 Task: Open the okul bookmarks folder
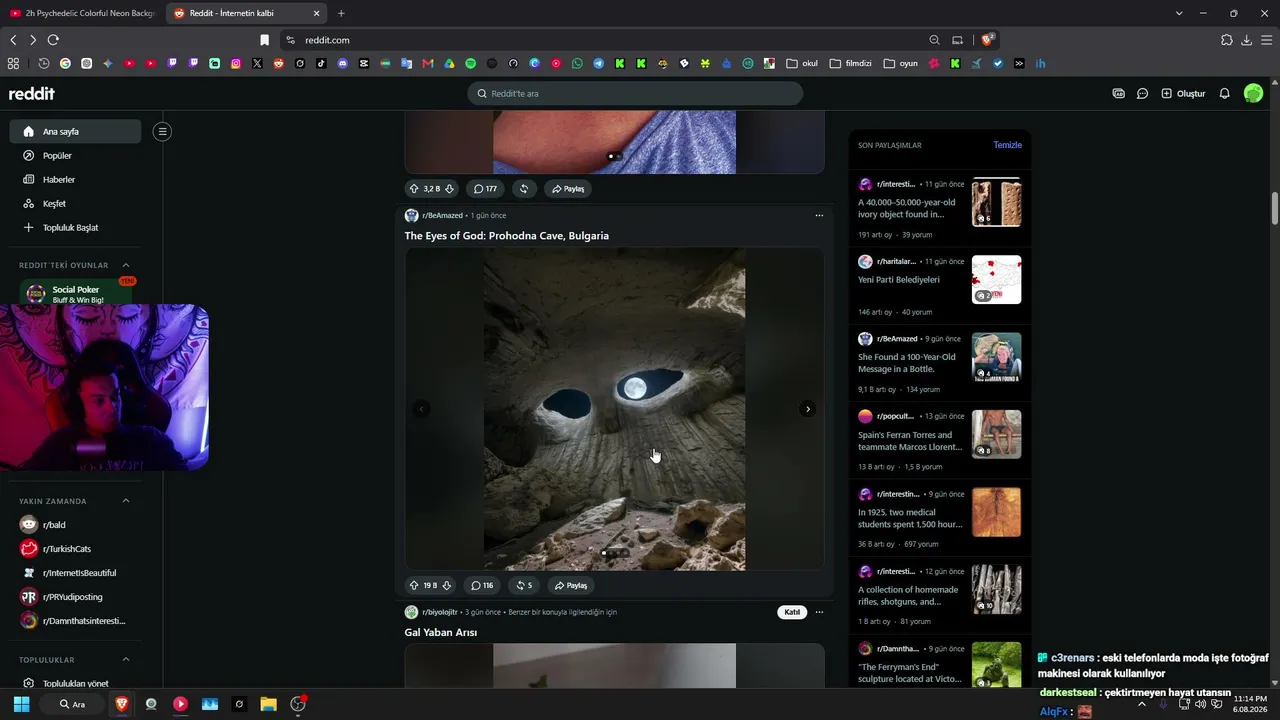802,63
